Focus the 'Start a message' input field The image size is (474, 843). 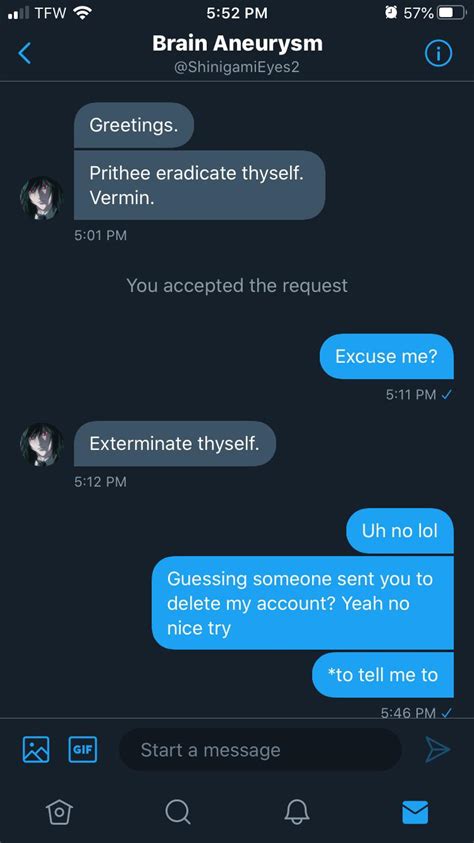pos(260,749)
